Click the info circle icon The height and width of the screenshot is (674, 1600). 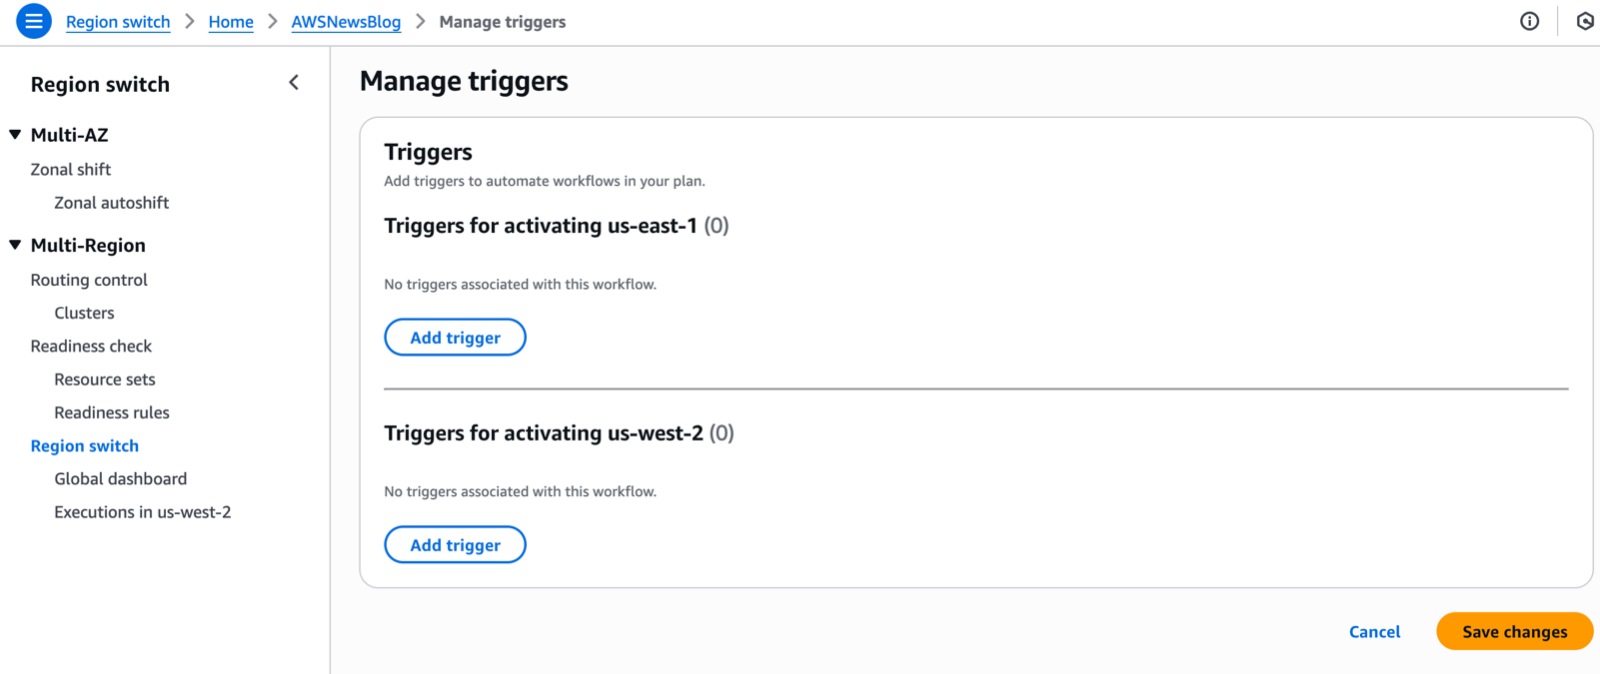1529,21
